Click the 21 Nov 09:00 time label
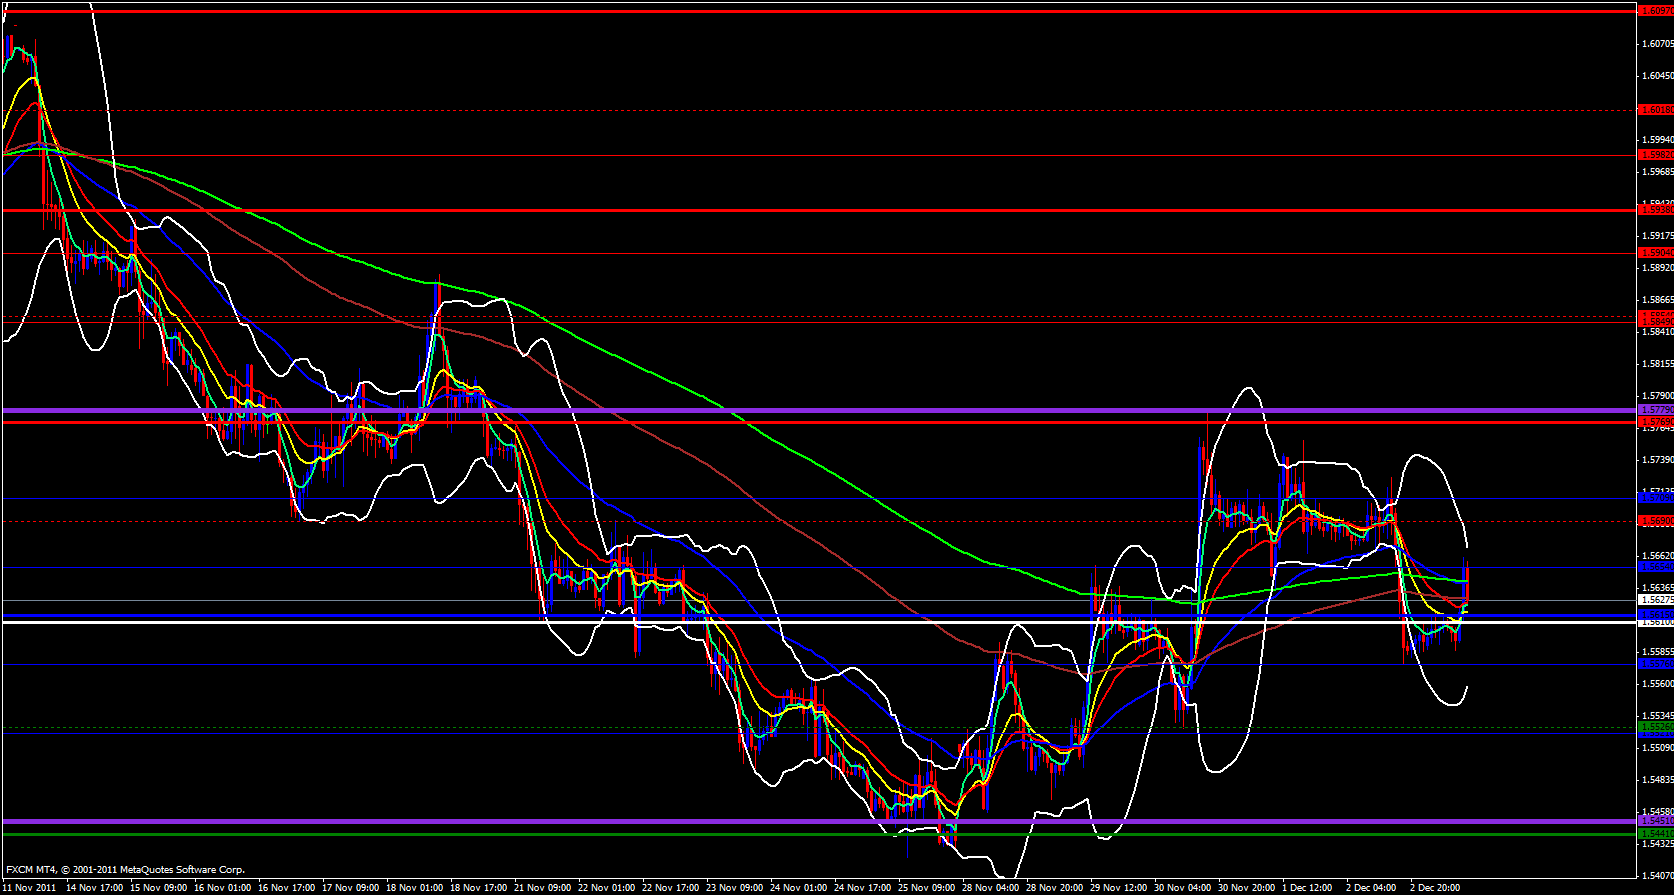The image size is (1674, 895). coord(542,887)
